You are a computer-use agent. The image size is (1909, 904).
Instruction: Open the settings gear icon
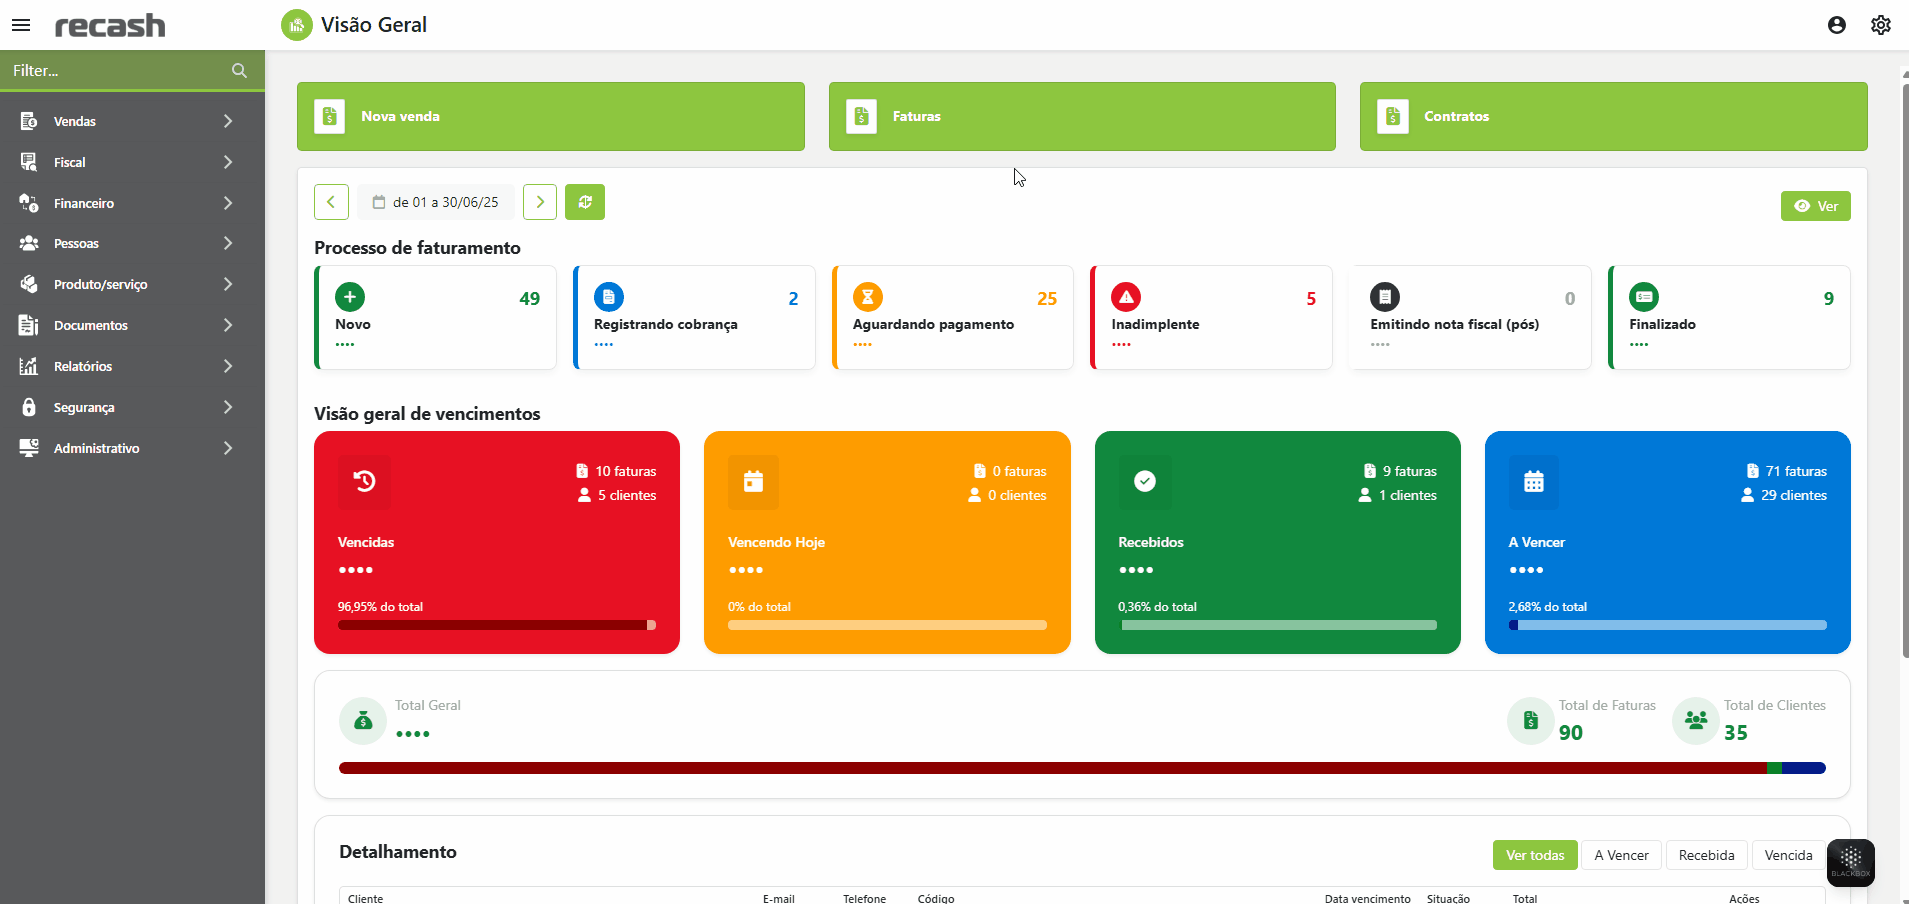click(1880, 25)
